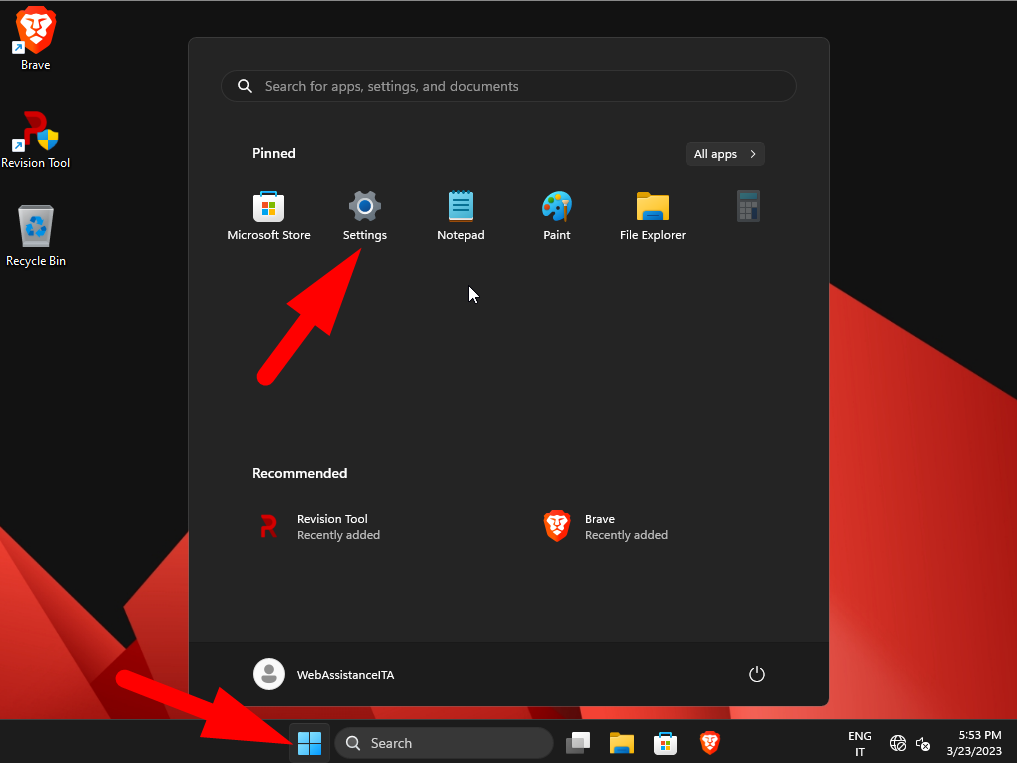Select the Brave desktop shortcut
Viewport: 1017px width, 763px height.
[36, 38]
